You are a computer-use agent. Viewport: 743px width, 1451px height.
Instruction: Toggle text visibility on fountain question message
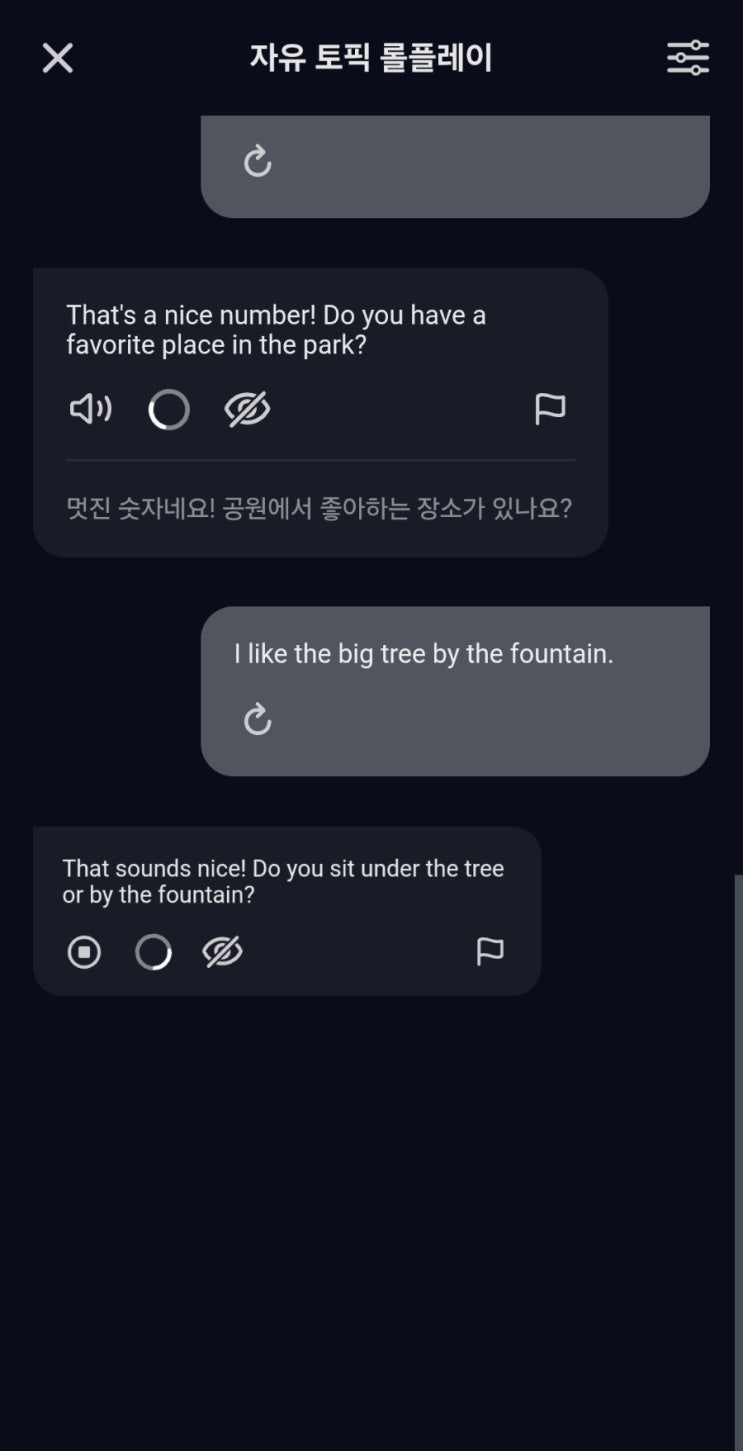(x=222, y=952)
